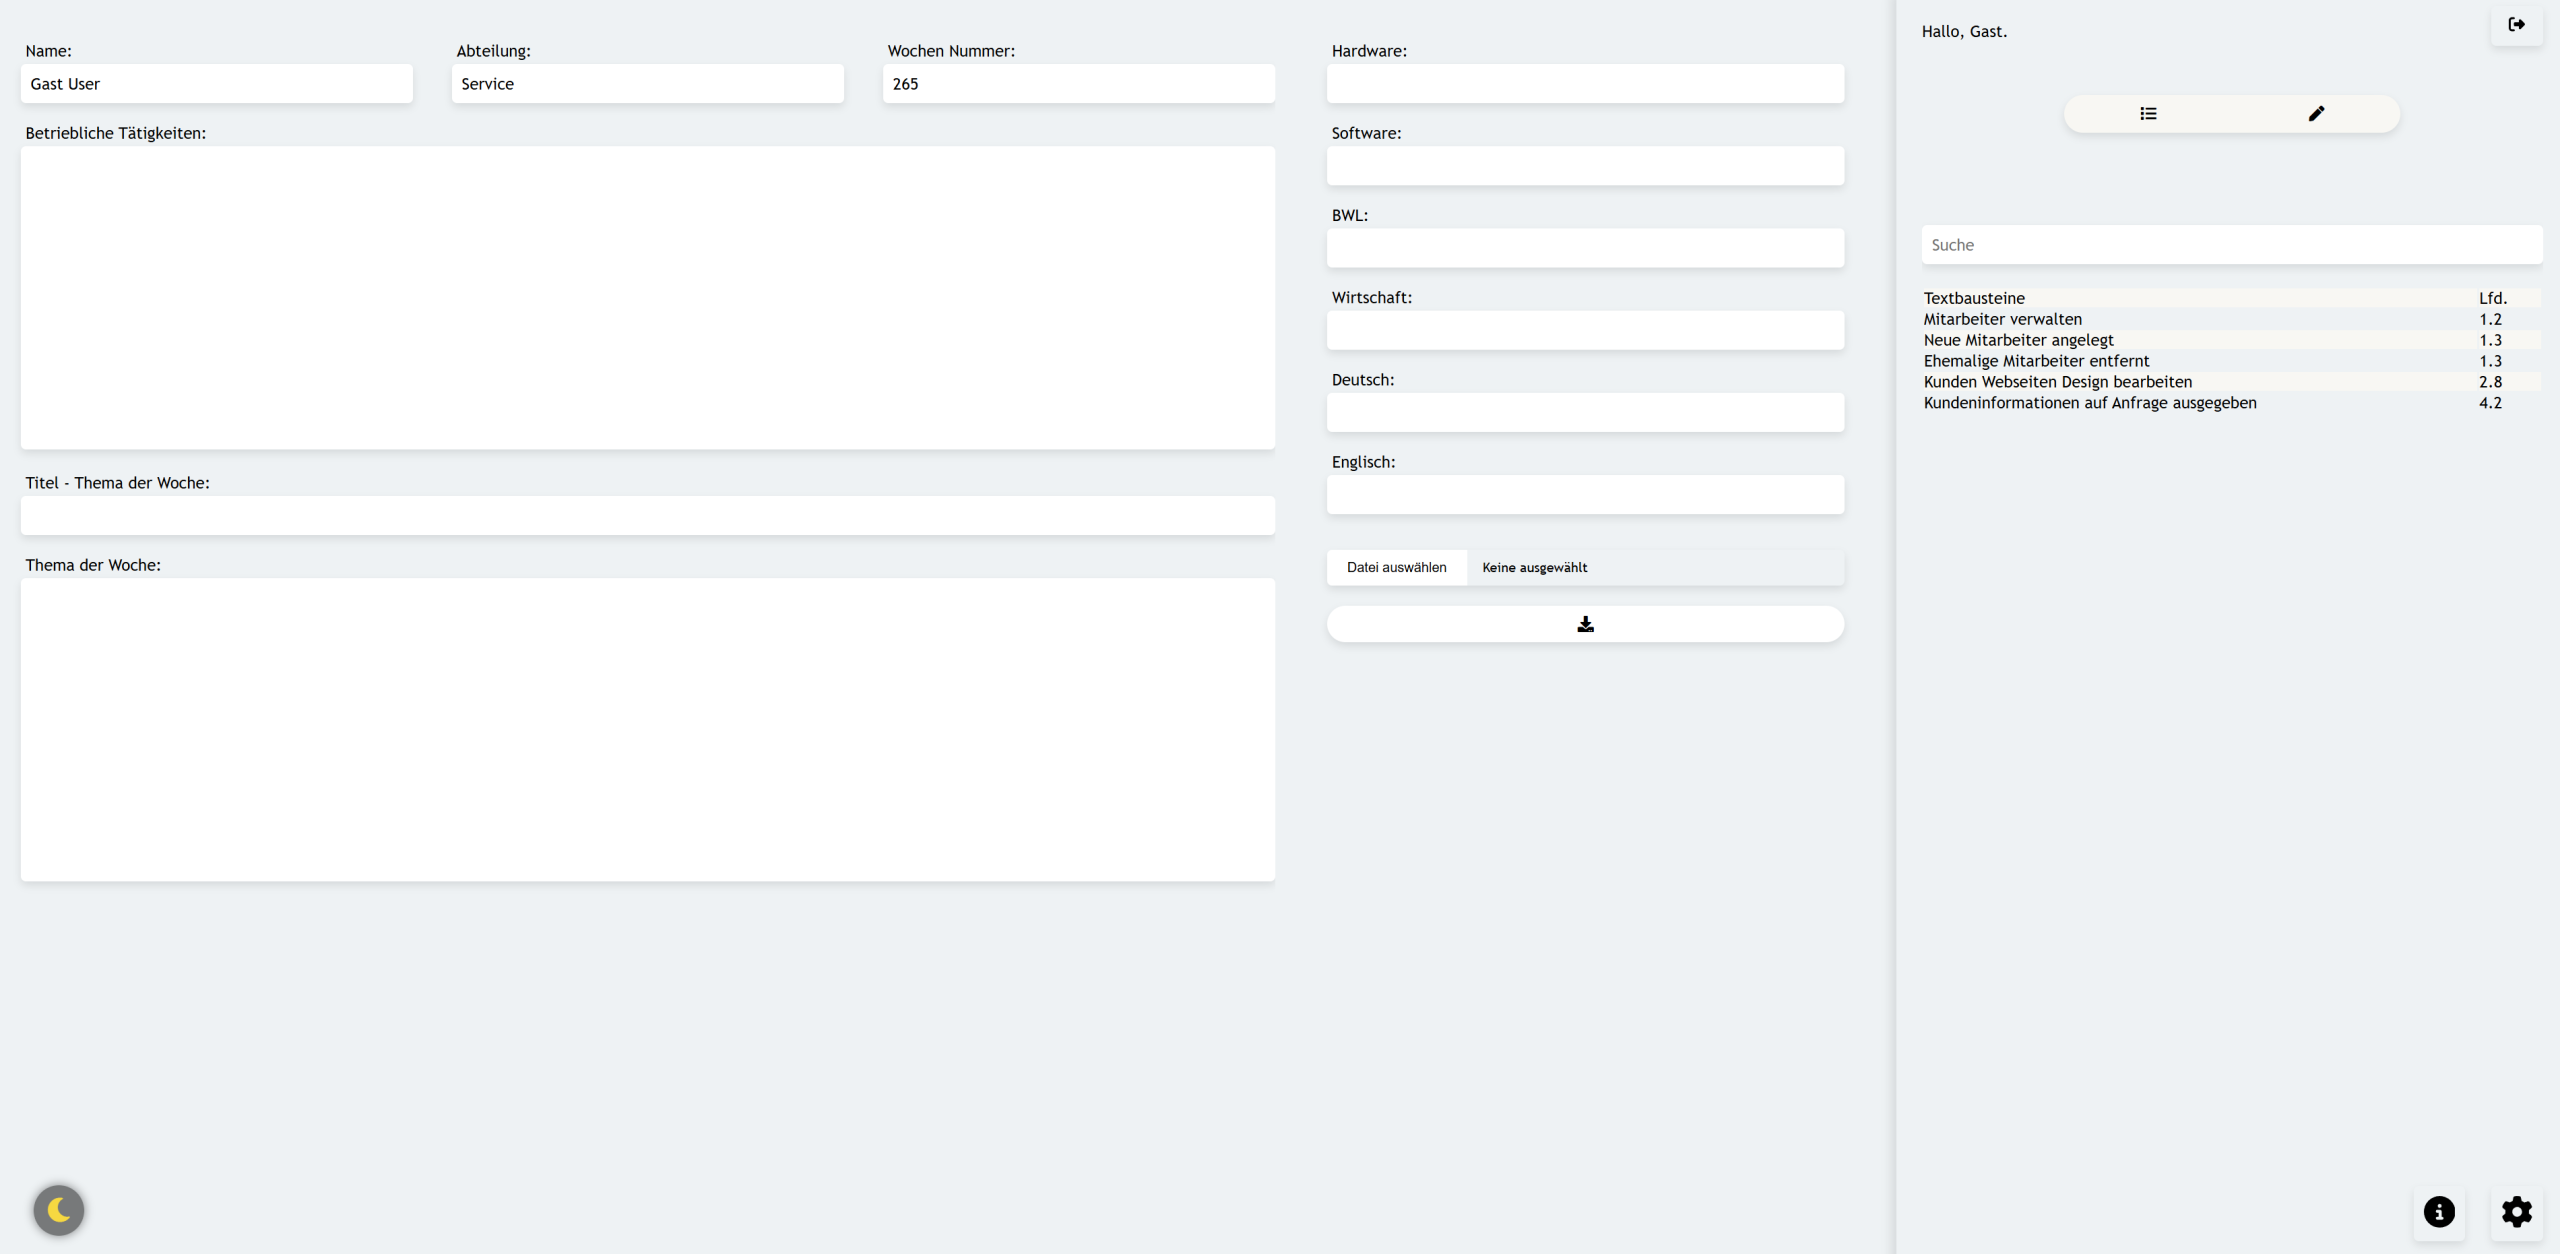Click the Wochen Nummer field
The image size is (2560, 1254).
pos(1078,84)
